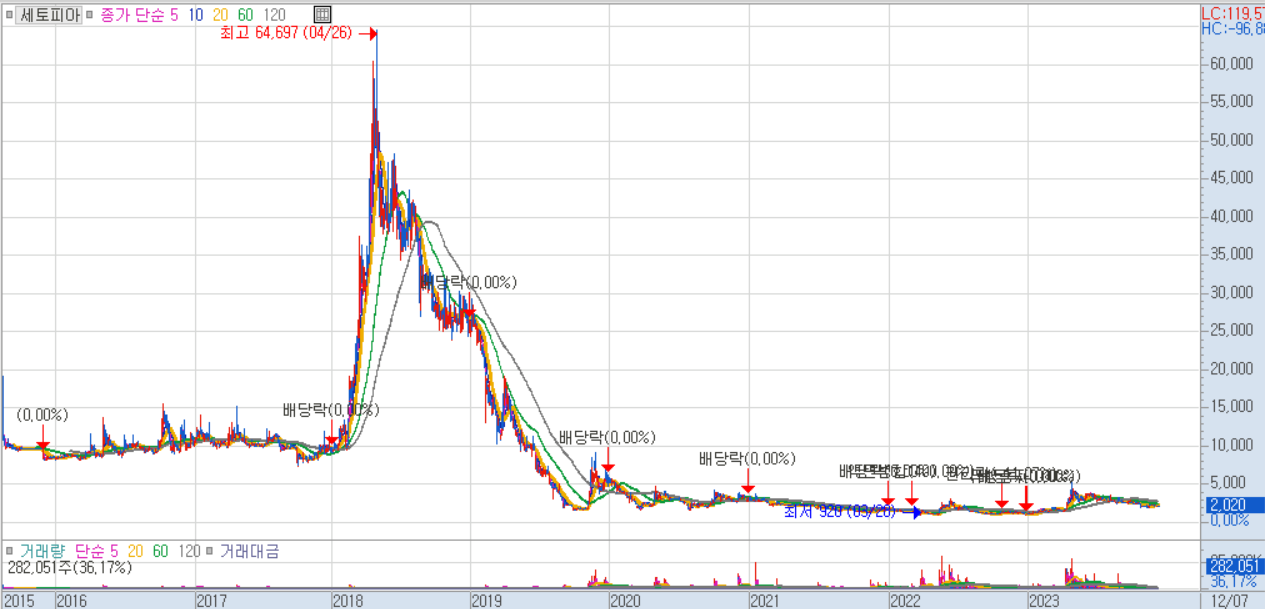
Task: Select the green 60-day price average
Action: [247, 15]
